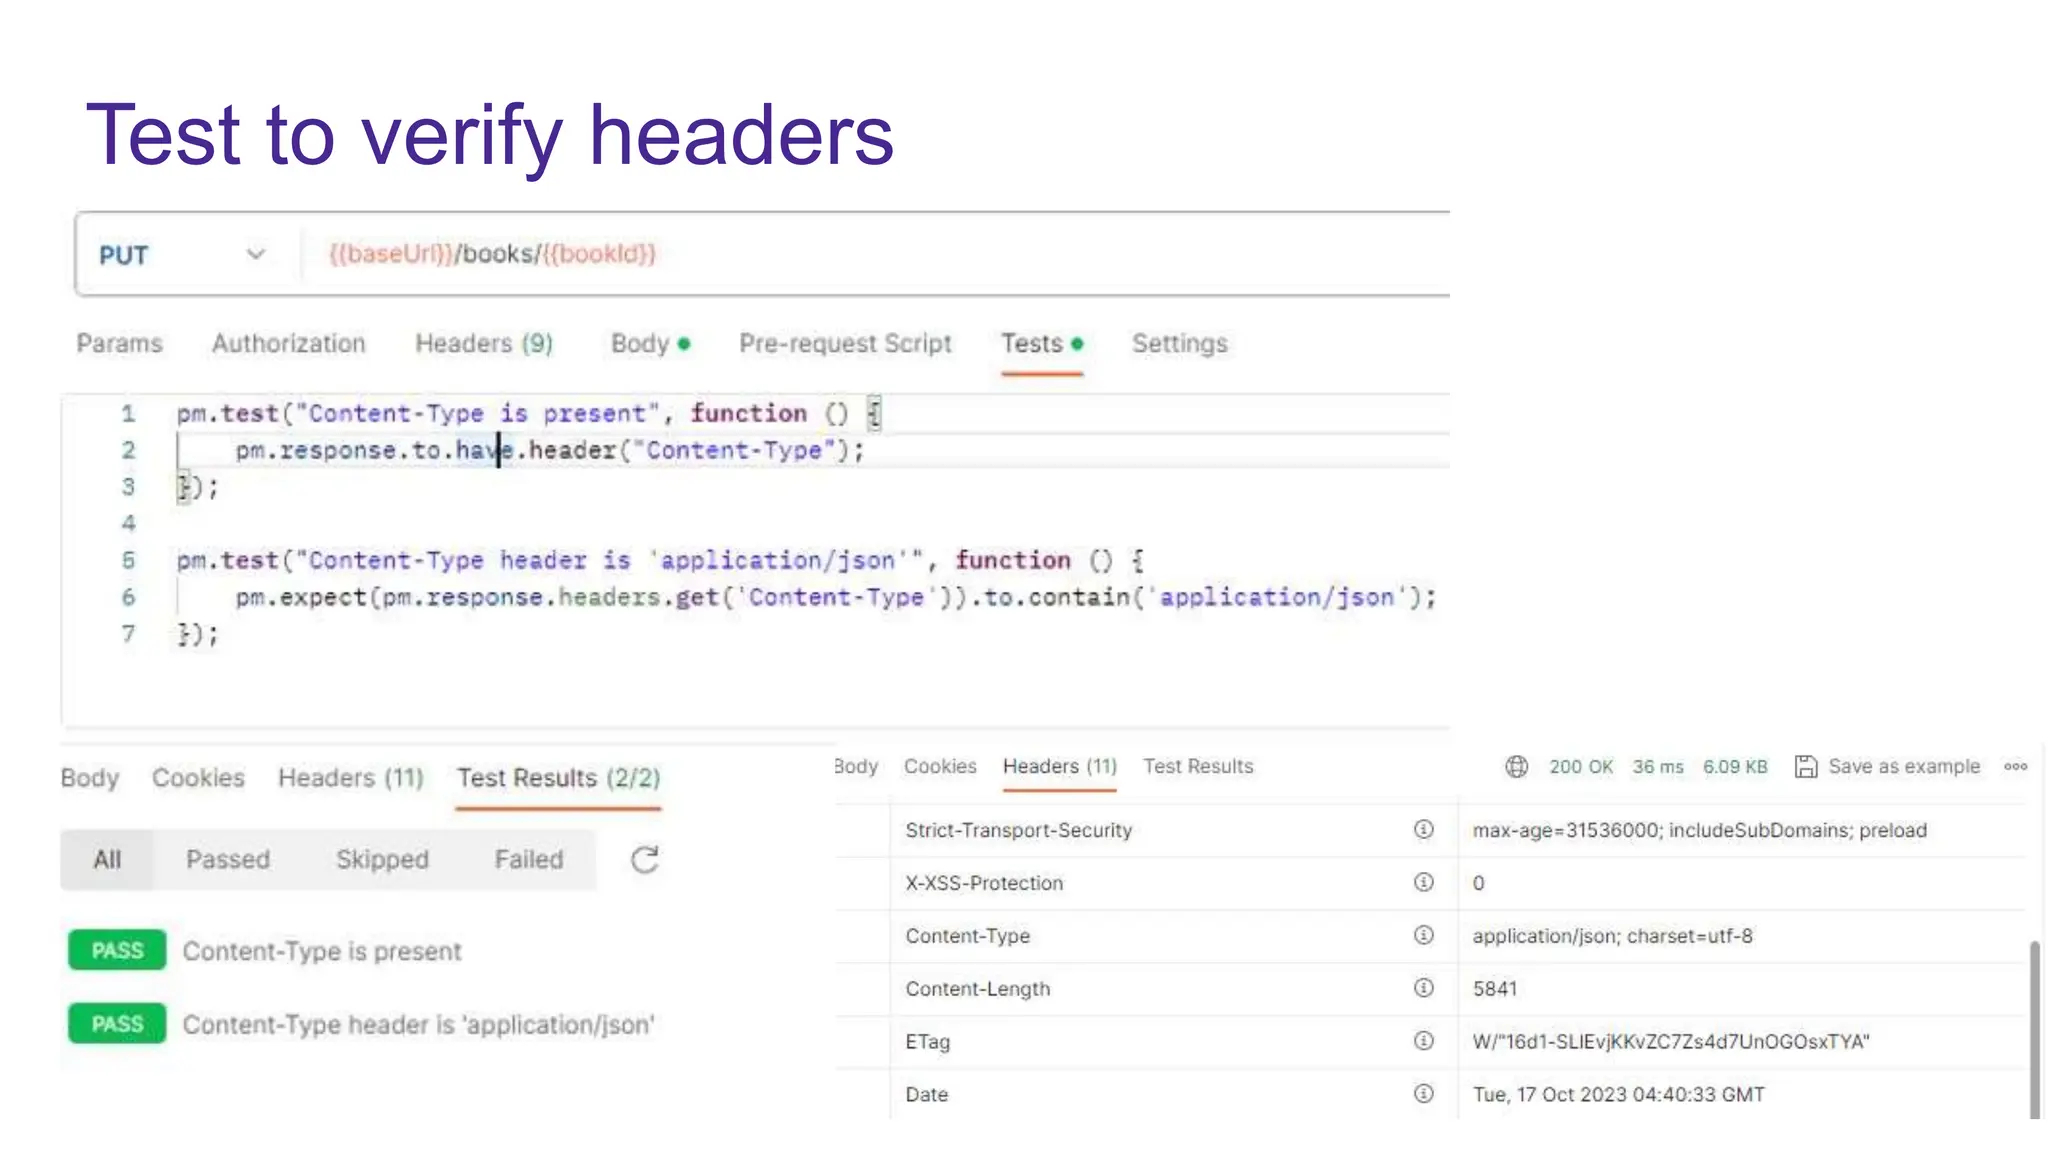Open the Params tab
Screen dimensions: 2048x1152
pyautogui.click(x=119, y=343)
